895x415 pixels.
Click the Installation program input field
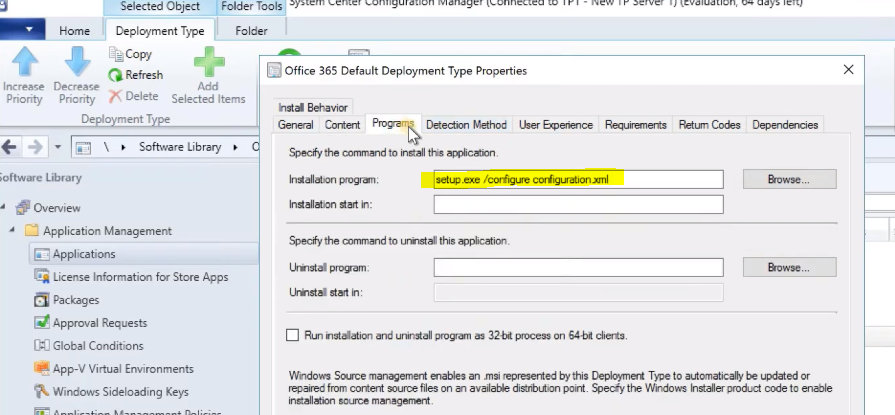pos(578,179)
